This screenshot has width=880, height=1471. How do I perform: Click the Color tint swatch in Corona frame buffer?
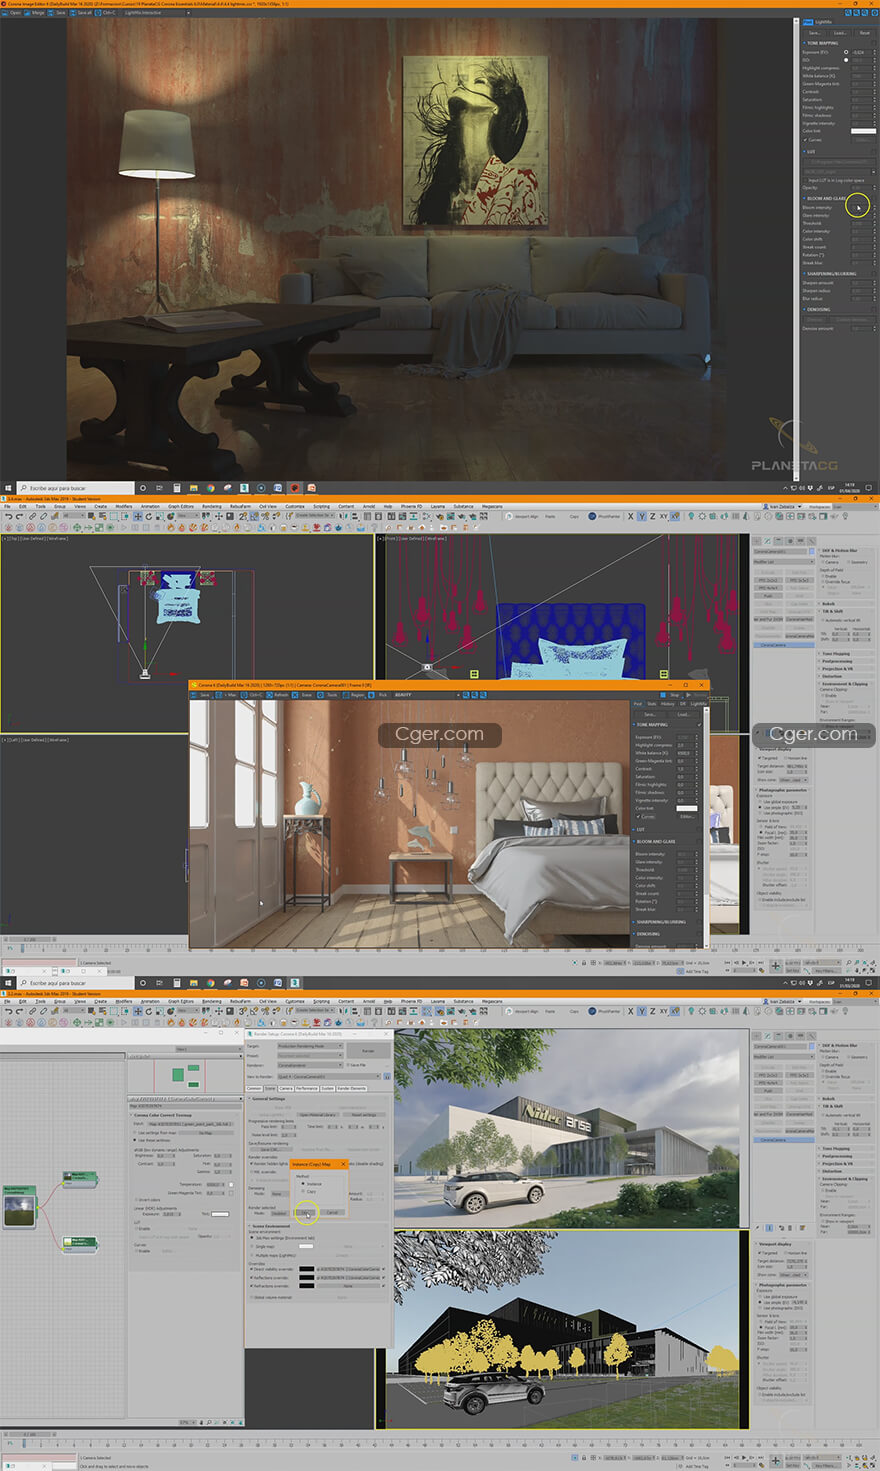click(x=686, y=808)
